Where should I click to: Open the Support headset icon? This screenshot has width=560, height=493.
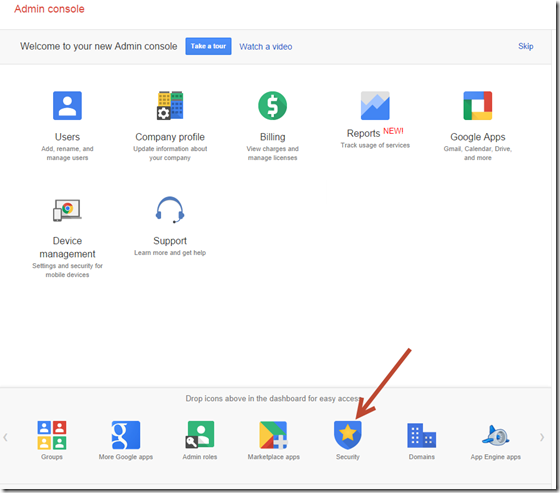170,210
